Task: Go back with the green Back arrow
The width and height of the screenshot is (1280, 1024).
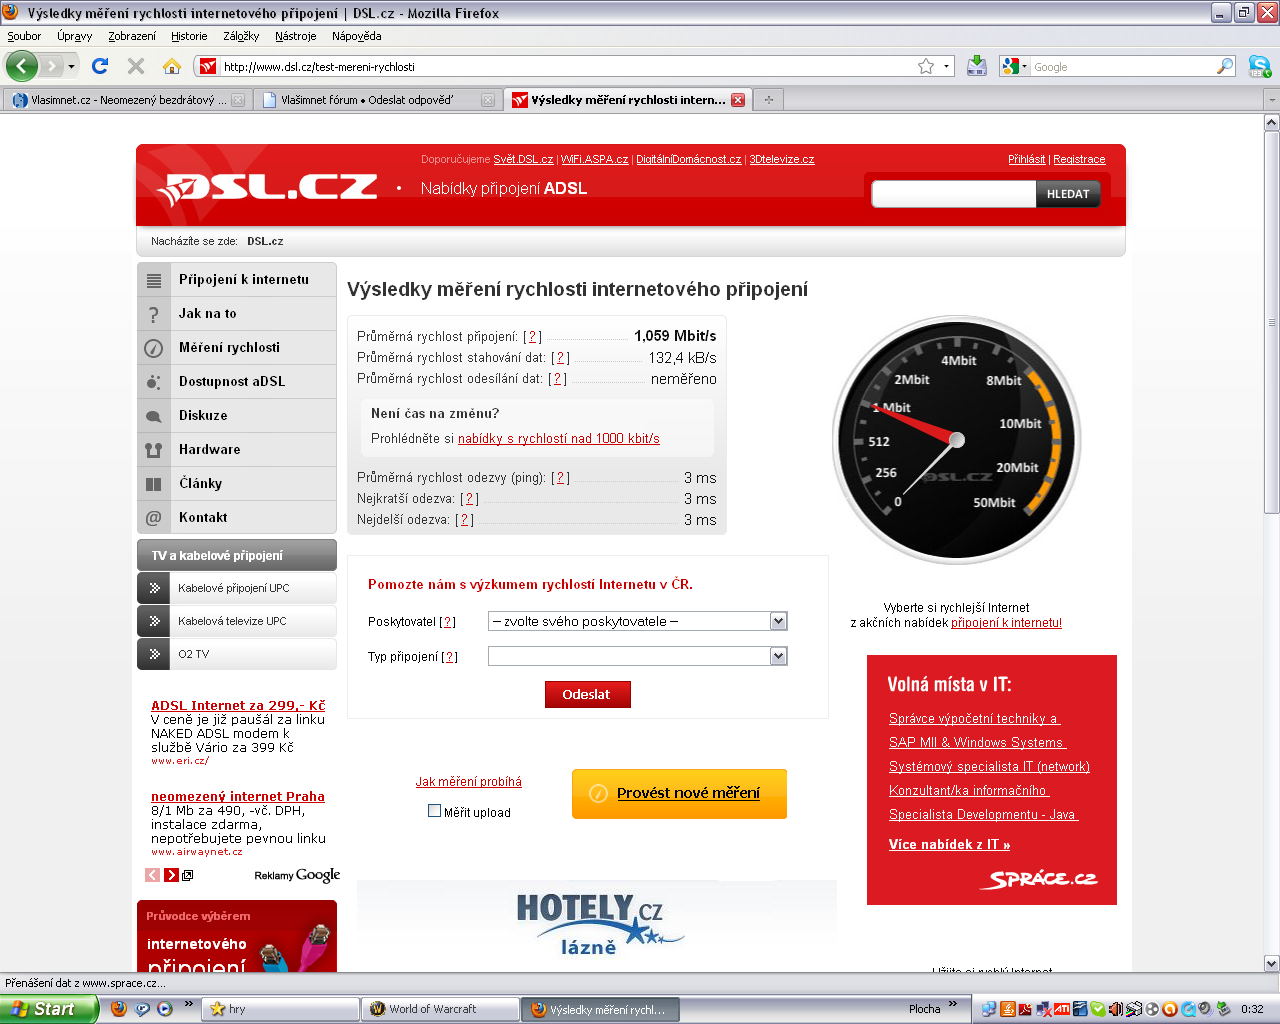Action: (22, 66)
